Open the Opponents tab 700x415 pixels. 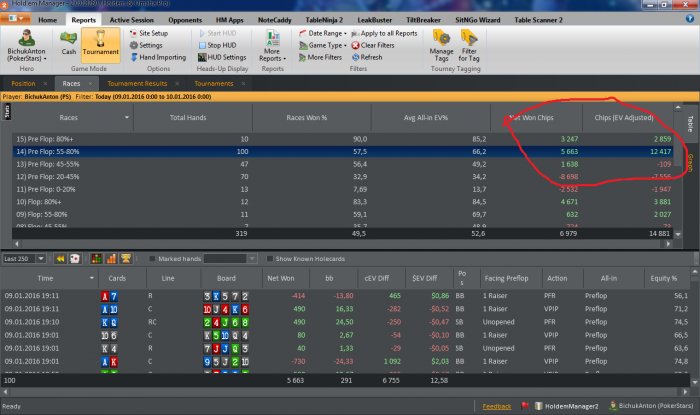click(x=185, y=20)
